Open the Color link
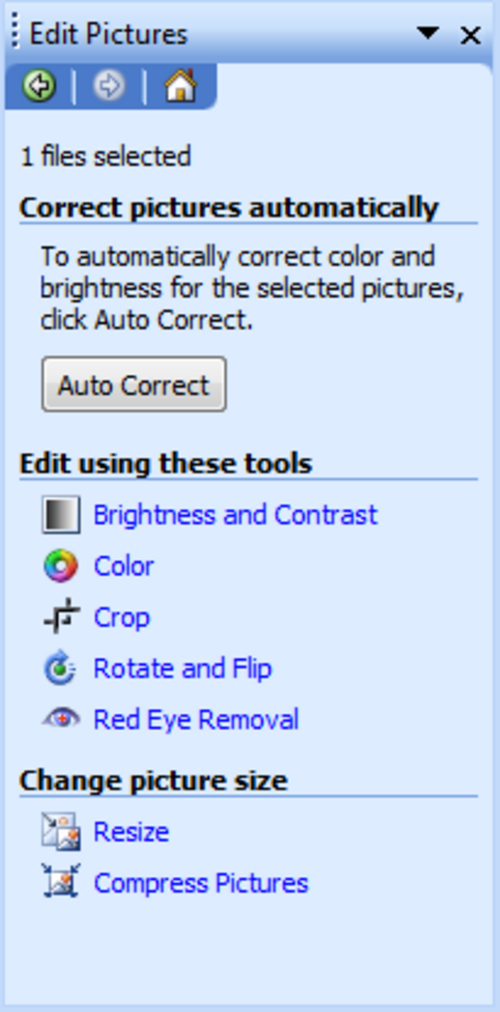The height and width of the screenshot is (1012, 500). point(124,566)
